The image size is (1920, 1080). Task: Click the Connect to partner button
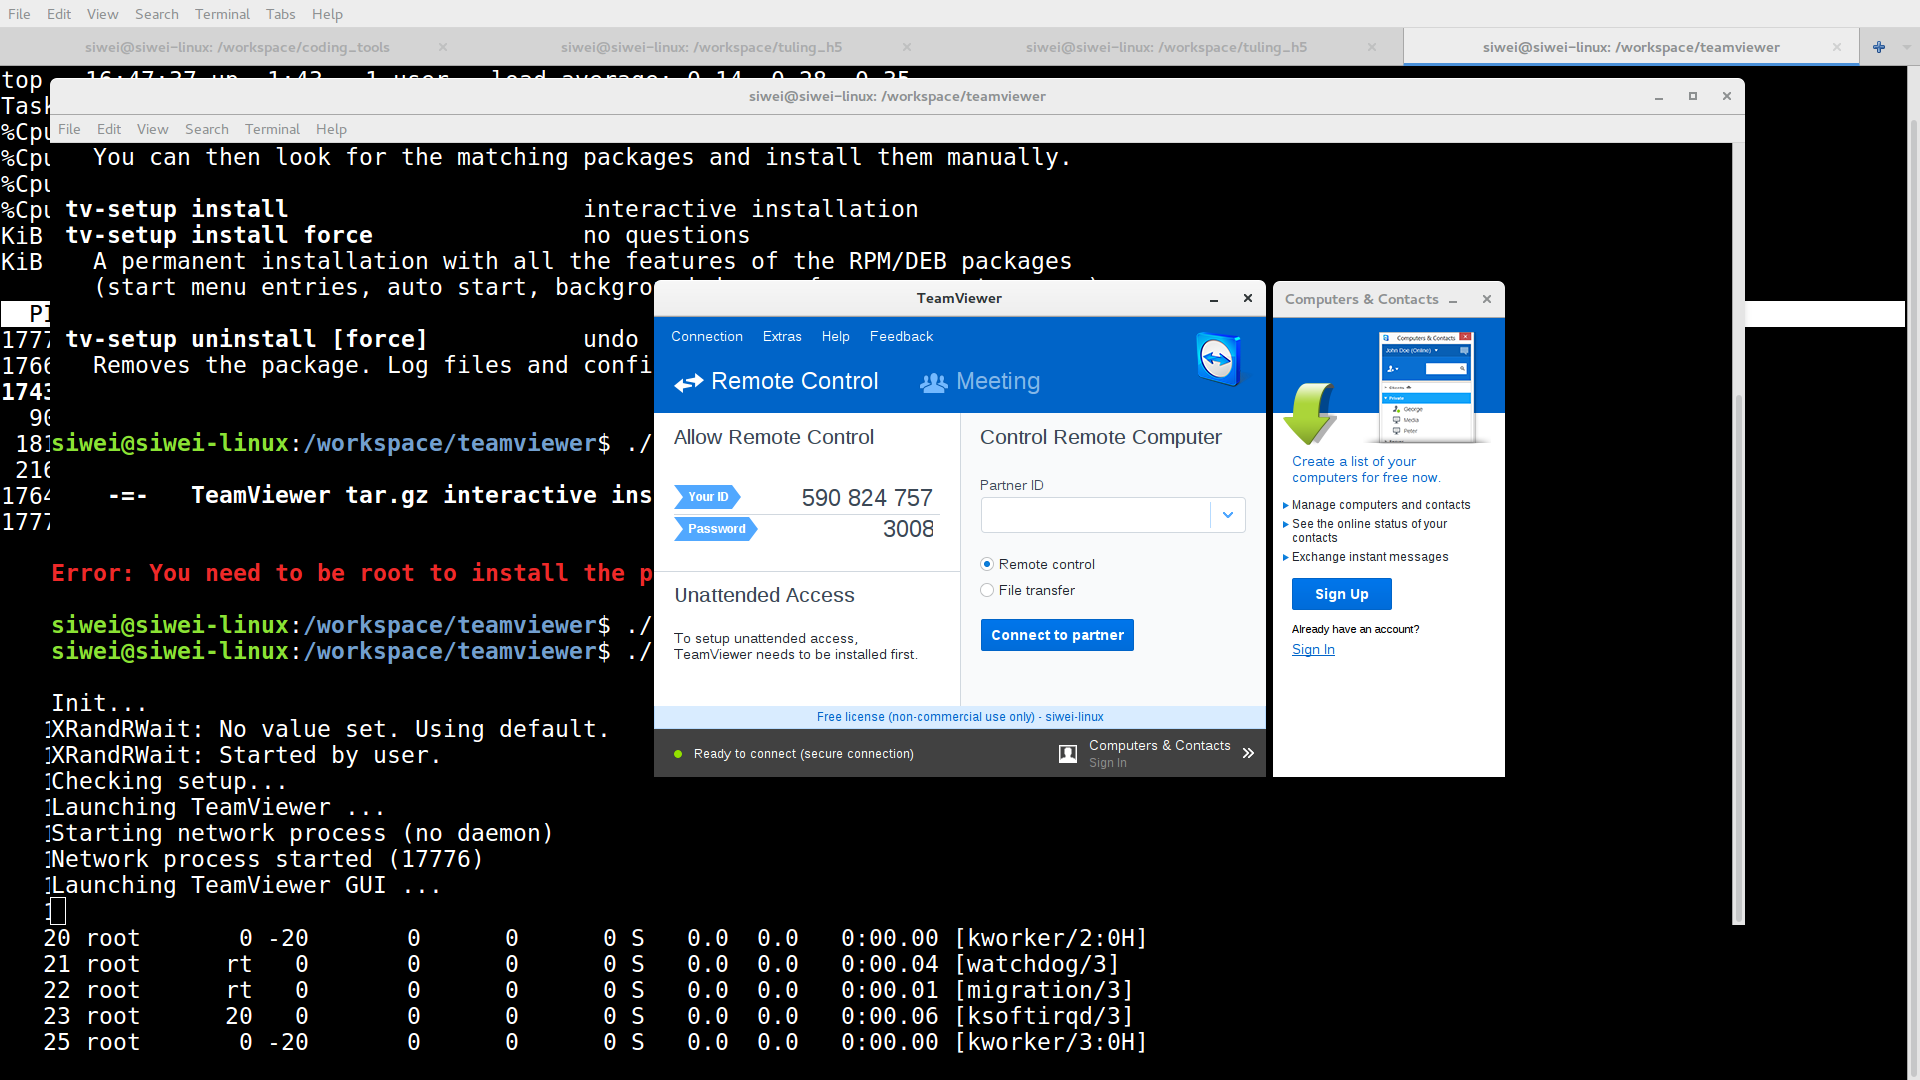tap(1057, 635)
